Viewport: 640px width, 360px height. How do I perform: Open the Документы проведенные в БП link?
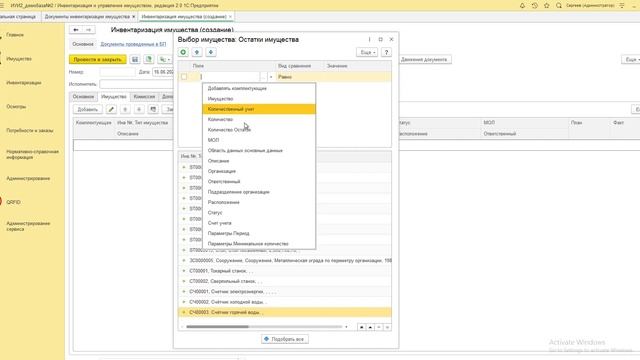point(133,44)
